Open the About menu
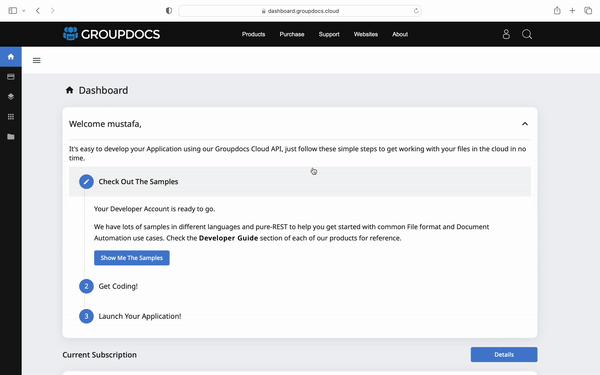This screenshot has height=375, width=600. tap(400, 34)
